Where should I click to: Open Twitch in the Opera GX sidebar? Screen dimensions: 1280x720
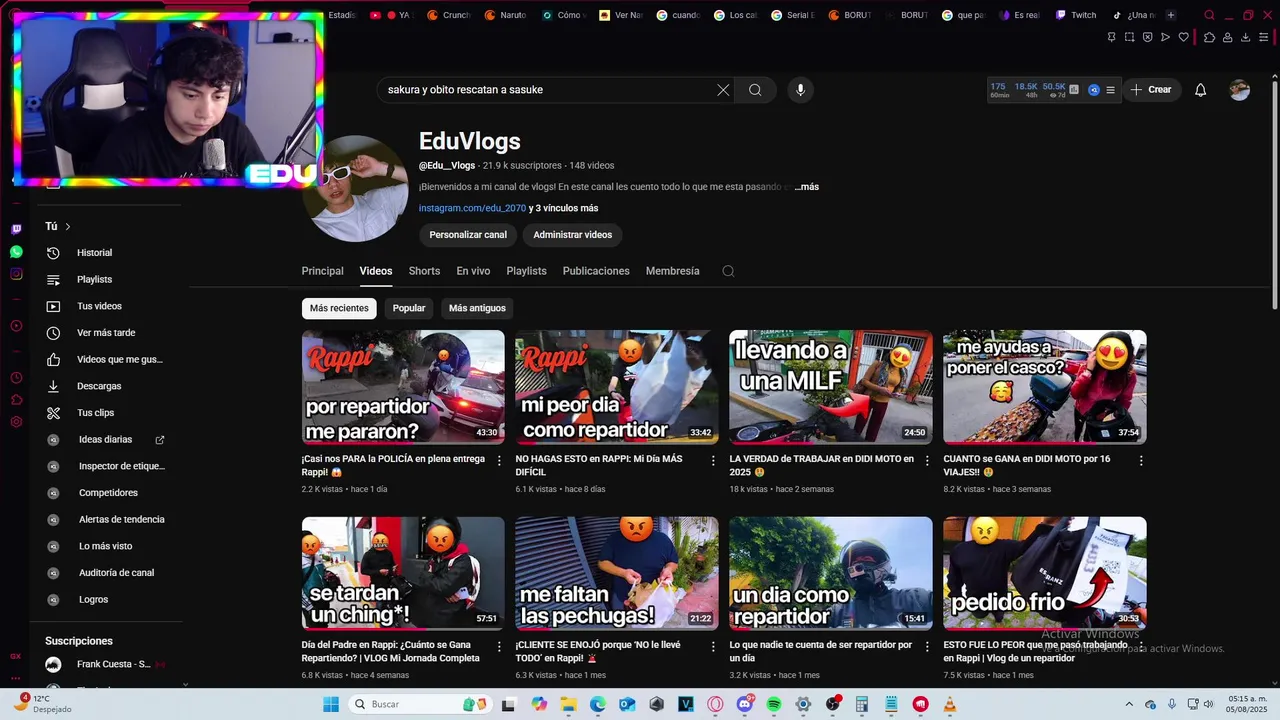click(x=16, y=229)
